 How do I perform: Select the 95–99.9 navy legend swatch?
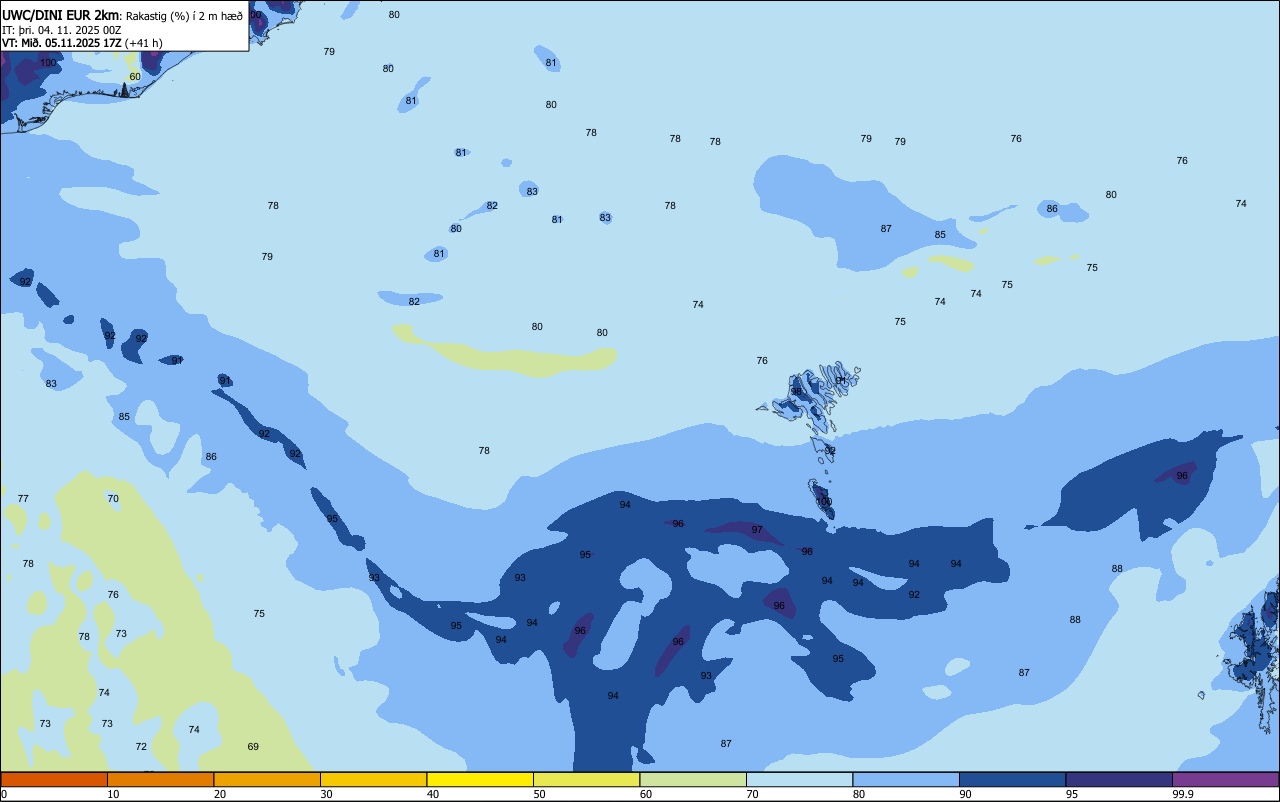pos(1119,779)
